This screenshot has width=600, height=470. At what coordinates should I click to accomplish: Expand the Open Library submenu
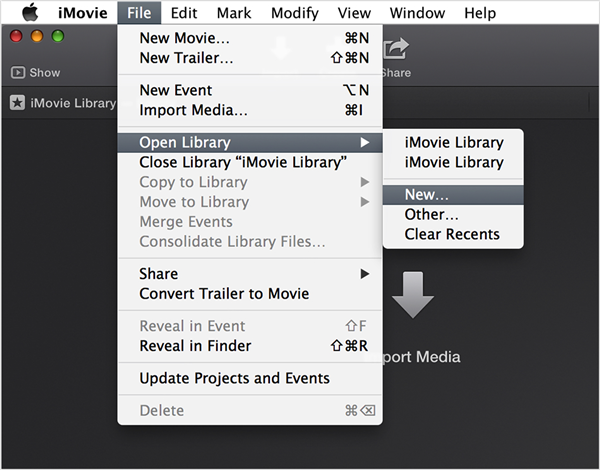coord(250,142)
